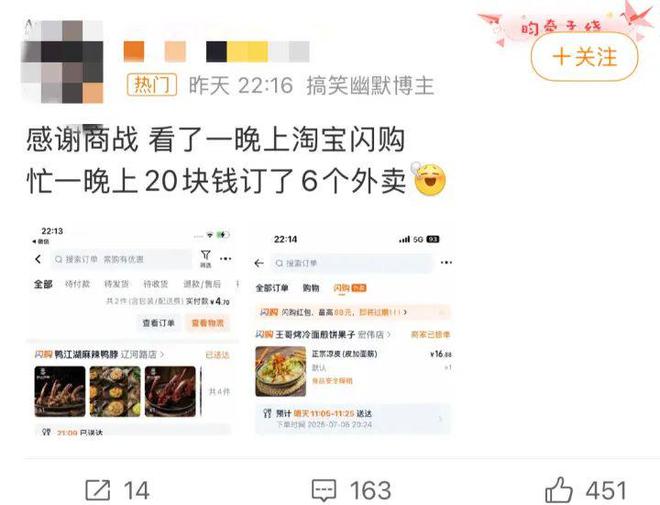Select the 全部 orders tab
Screen dimensions: 660x505
(x=43, y=284)
